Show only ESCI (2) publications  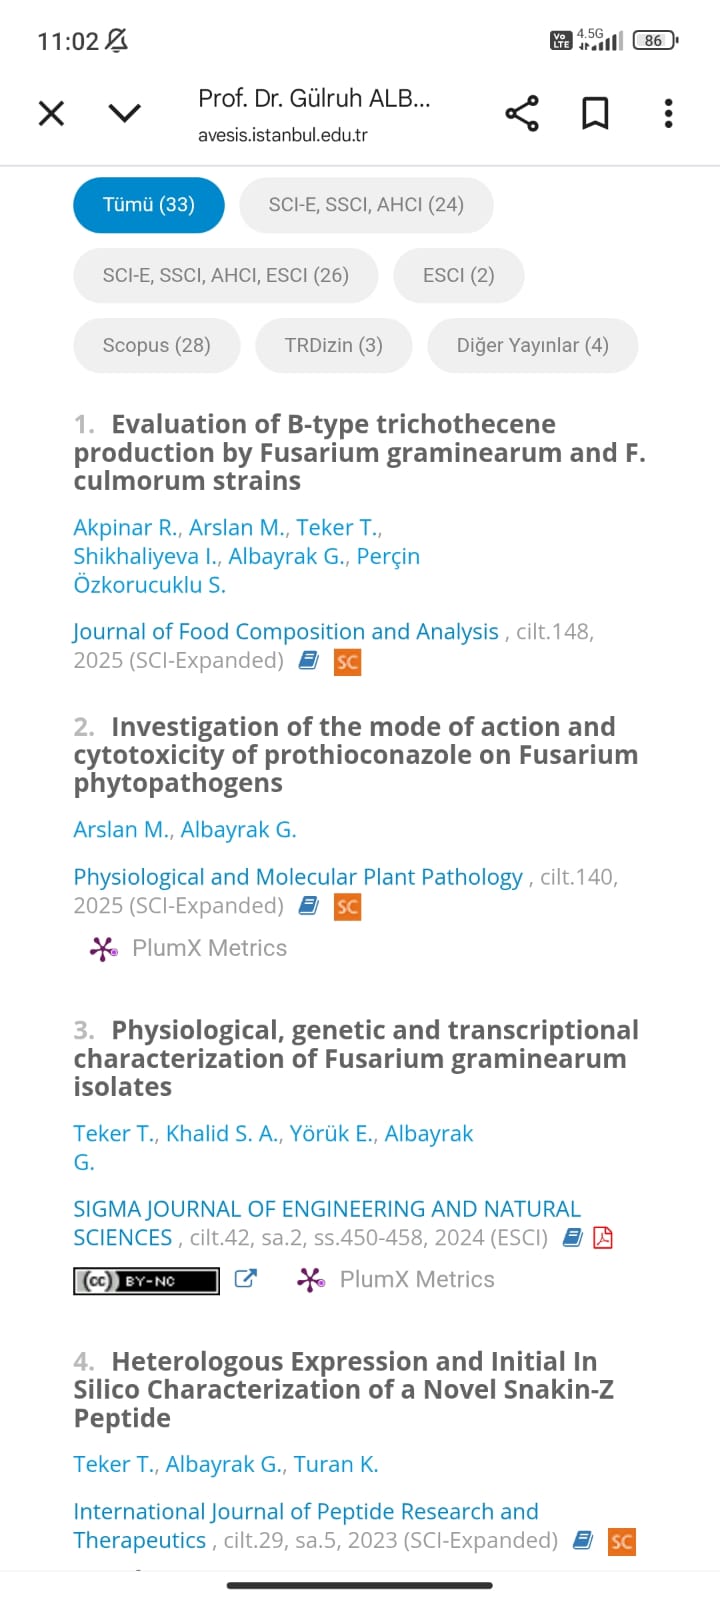pyautogui.click(x=459, y=275)
